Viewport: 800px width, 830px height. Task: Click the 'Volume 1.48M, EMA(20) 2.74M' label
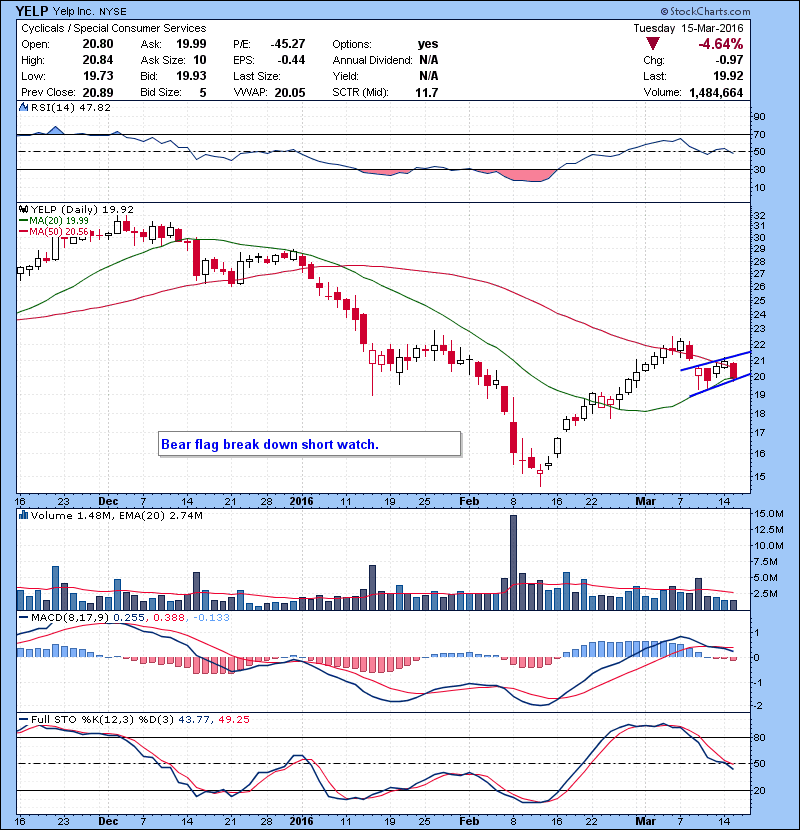point(116,515)
